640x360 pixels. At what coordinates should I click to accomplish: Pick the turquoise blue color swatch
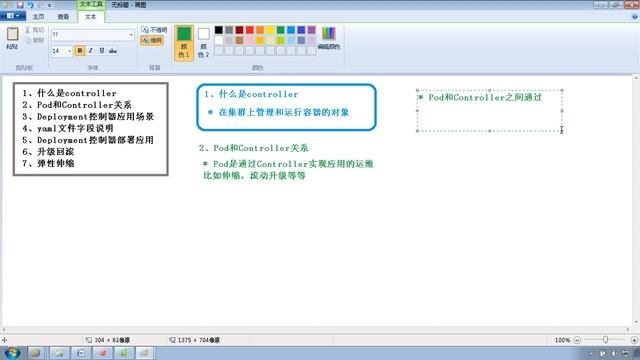pyautogui.click(x=291, y=30)
